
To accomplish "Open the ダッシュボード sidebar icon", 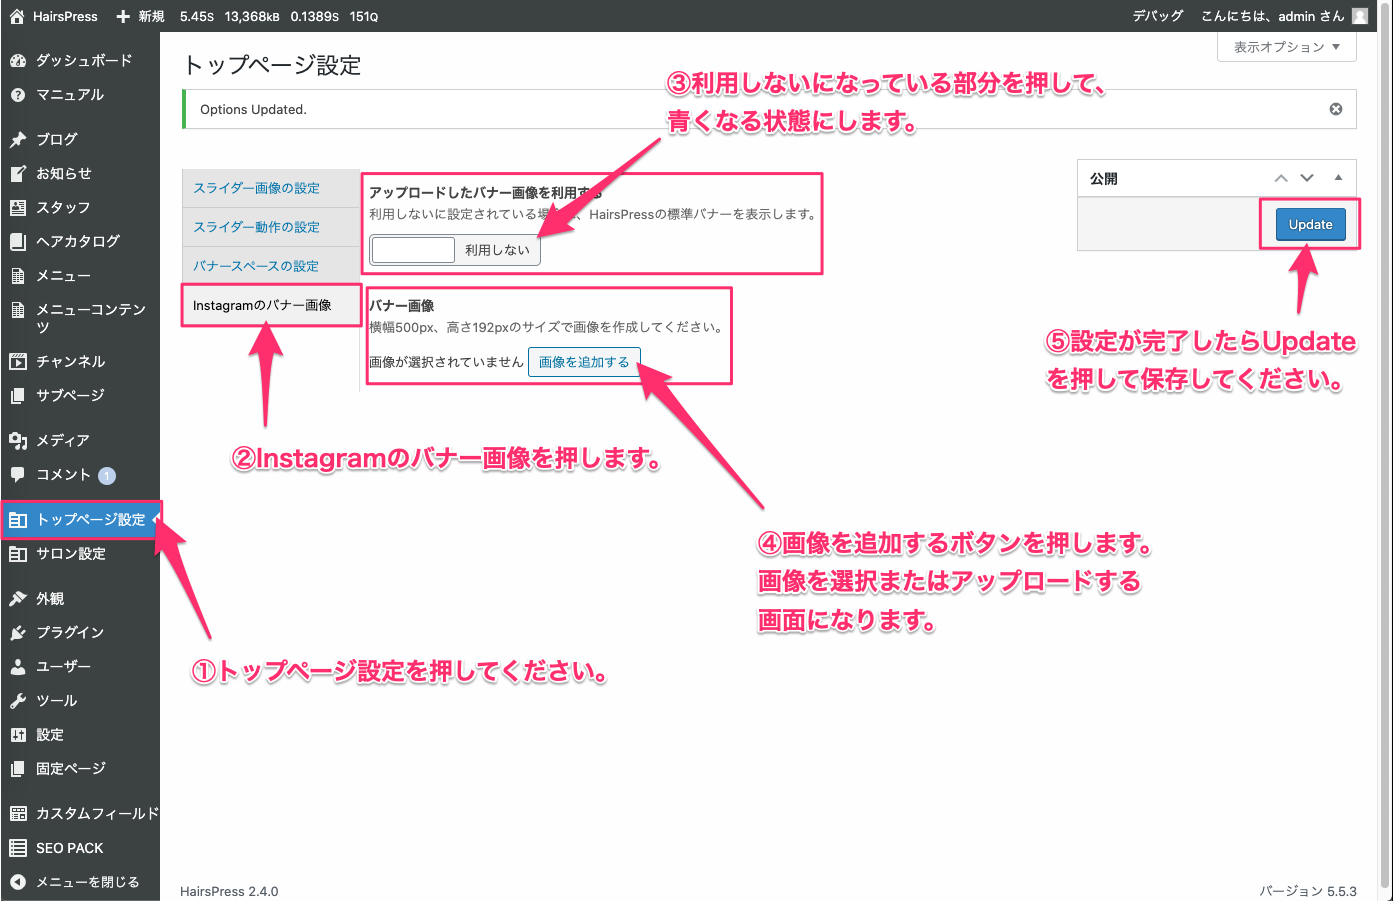I will point(18,61).
